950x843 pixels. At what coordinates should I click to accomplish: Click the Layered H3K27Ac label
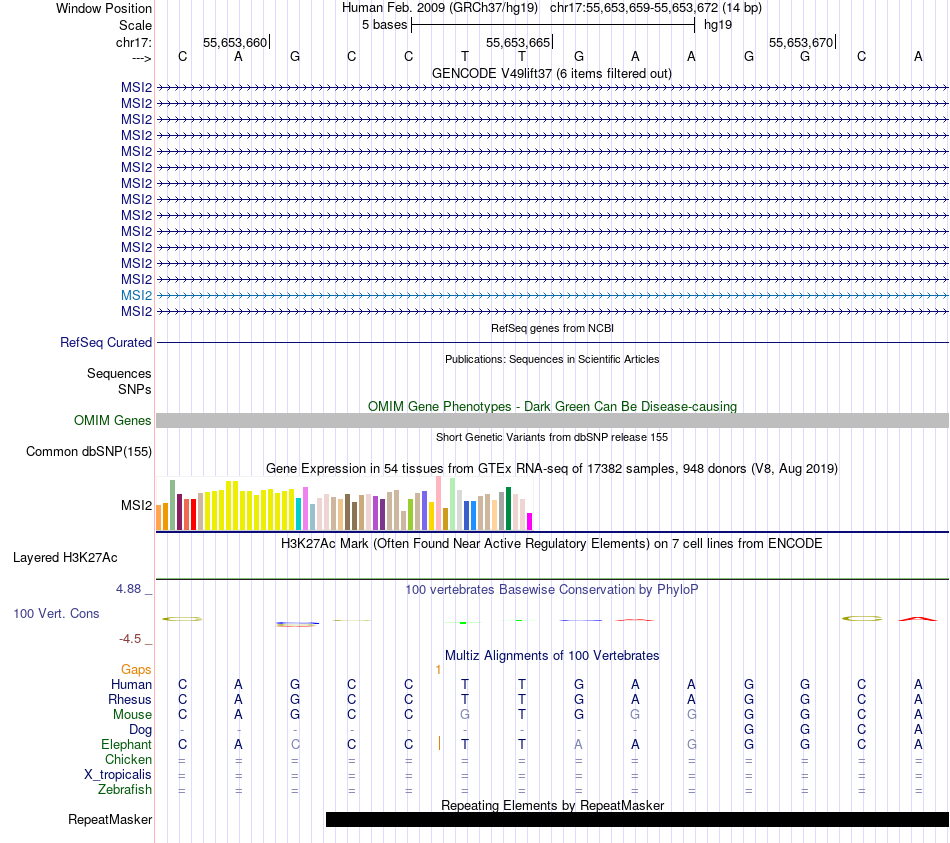point(65,558)
